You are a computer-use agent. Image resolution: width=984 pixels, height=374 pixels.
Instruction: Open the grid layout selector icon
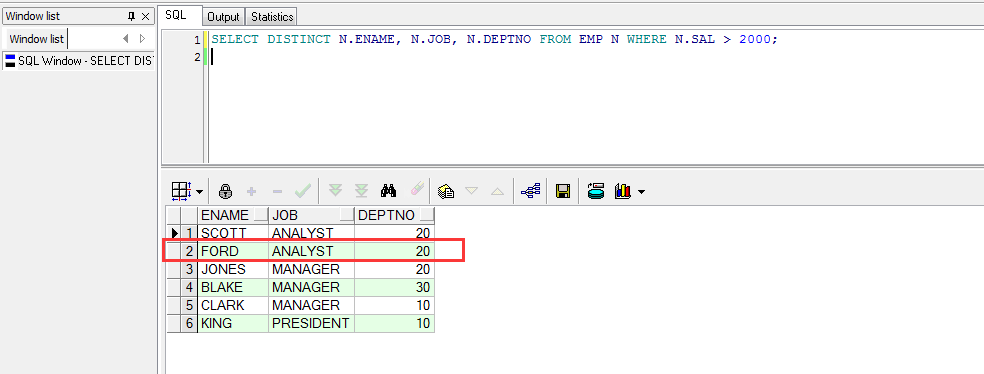pyautogui.click(x=181, y=191)
